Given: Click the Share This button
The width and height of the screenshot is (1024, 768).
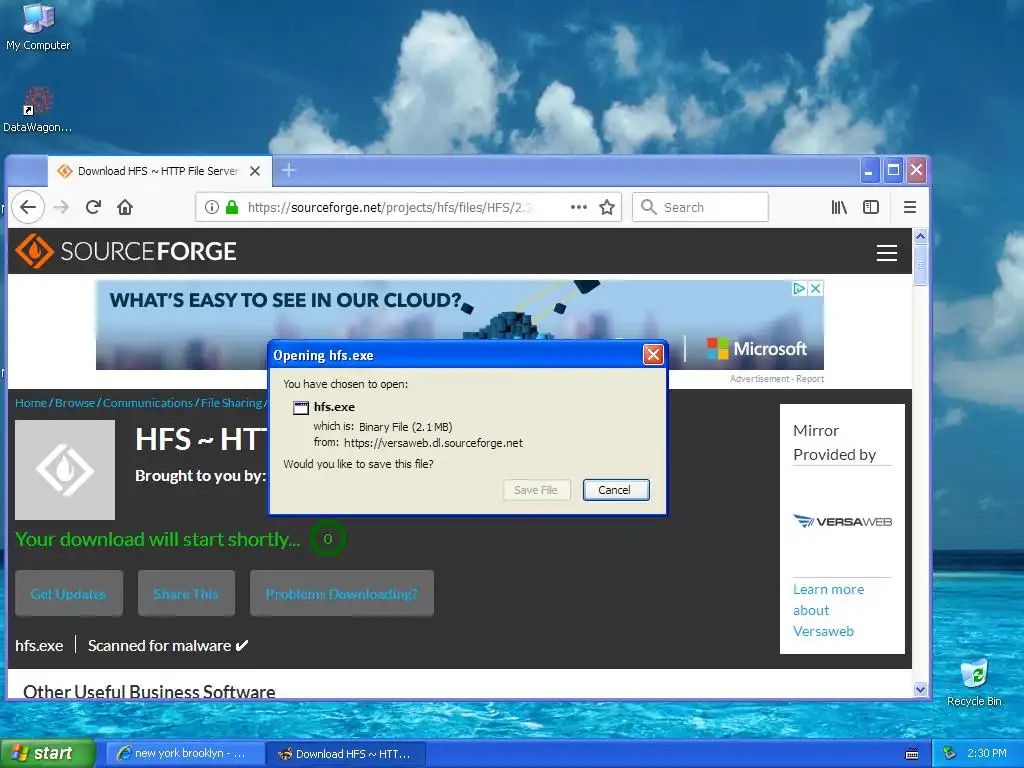Looking at the screenshot, I should pos(186,594).
